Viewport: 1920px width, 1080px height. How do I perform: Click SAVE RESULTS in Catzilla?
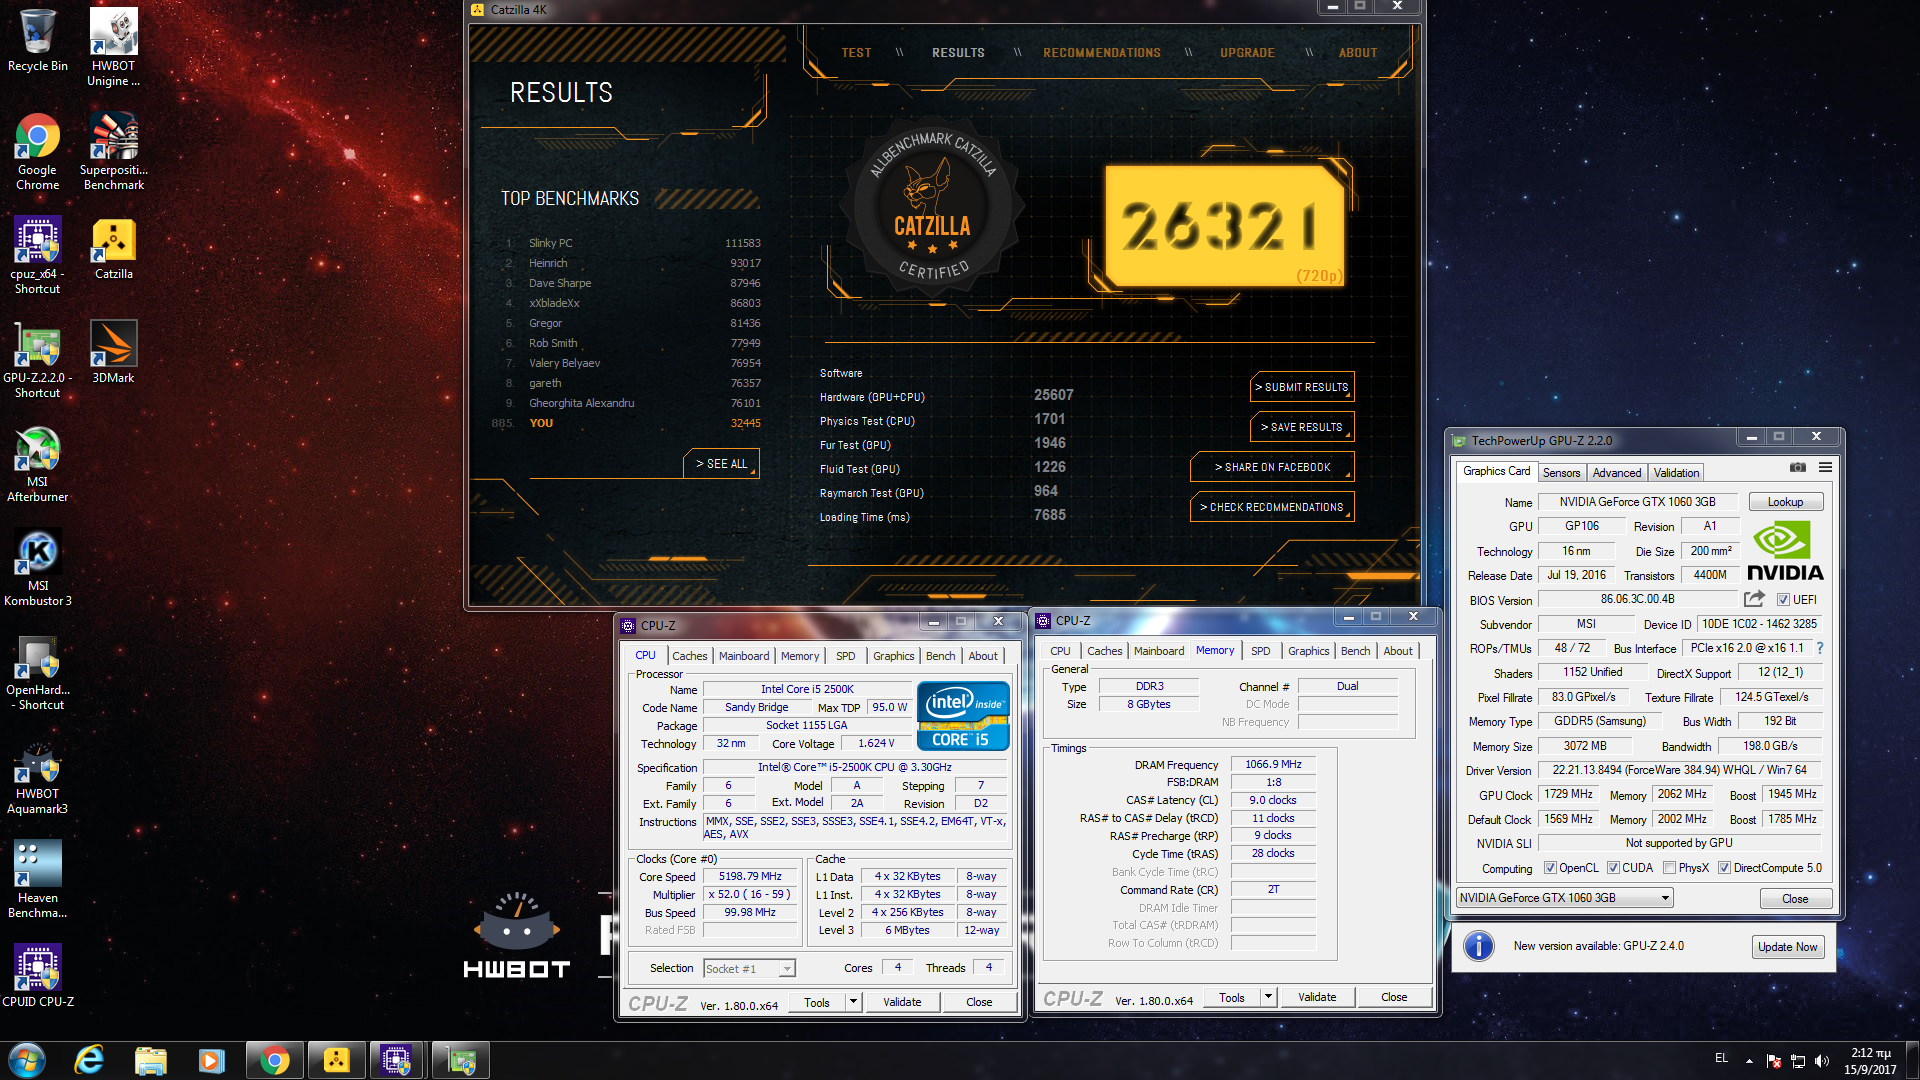[x=1302, y=427]
